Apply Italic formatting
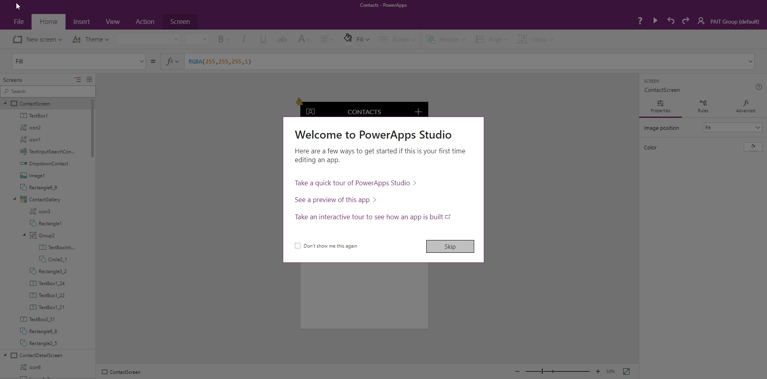Screen dimensions: 767x379 [x=244, y=40]
